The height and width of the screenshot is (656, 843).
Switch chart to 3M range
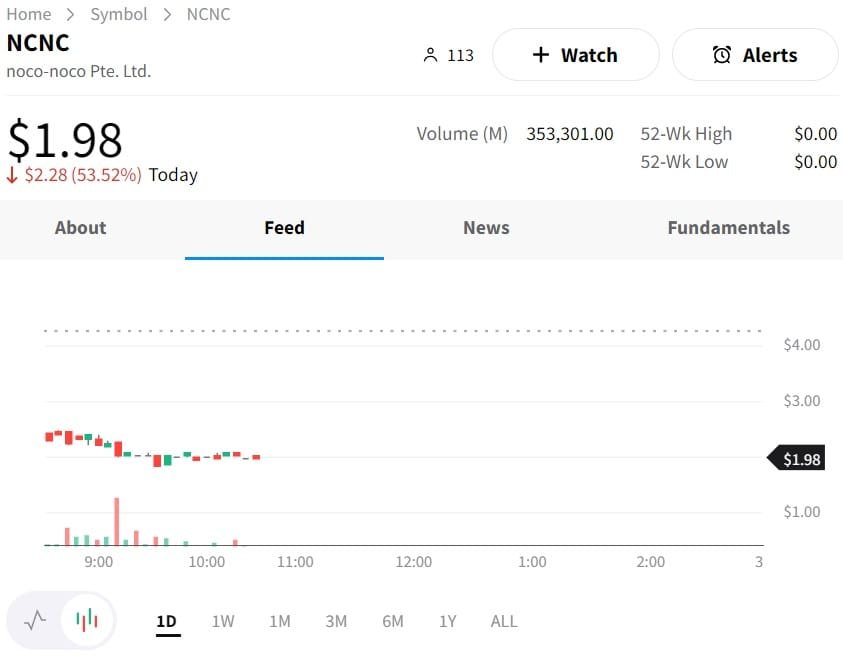(x=336, y=621)
